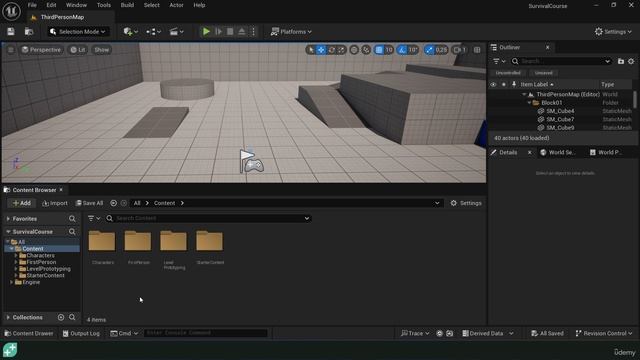Image resolution: width=640 pixels, height=360 pixels.
Task: Open the Selection Mode dropdown
Action: coord(78,31)
